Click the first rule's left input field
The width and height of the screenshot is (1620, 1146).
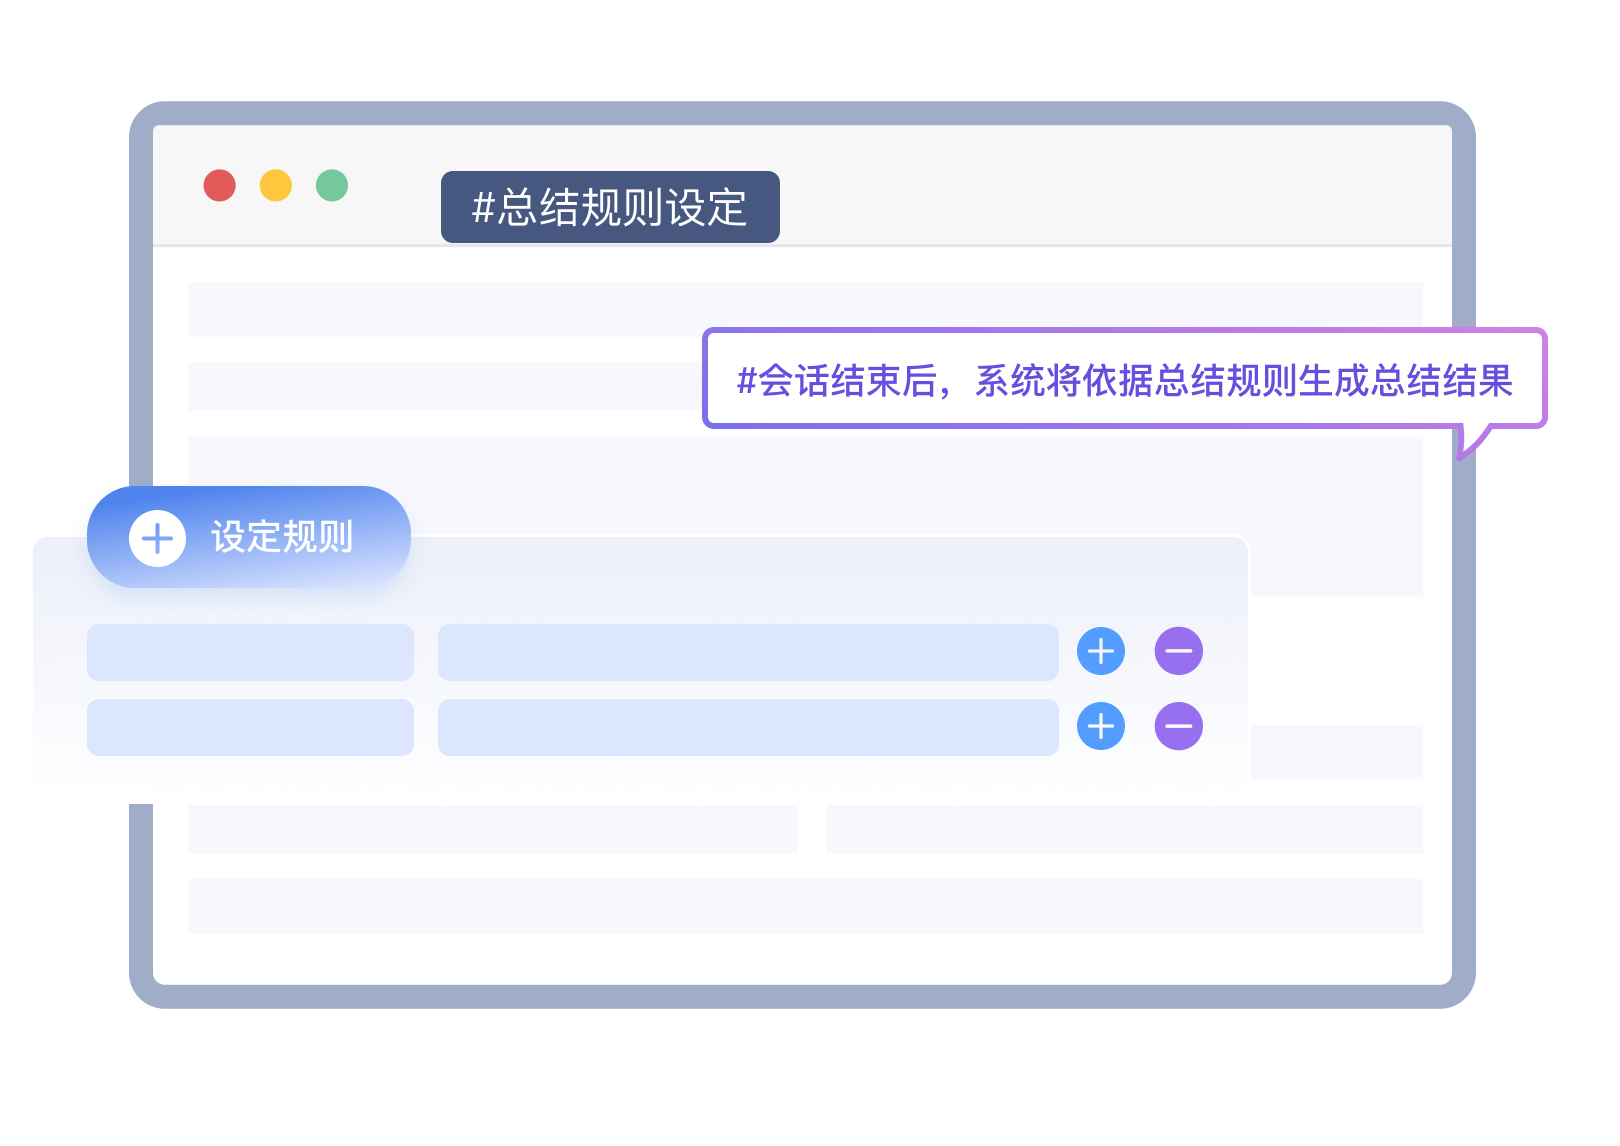point(250,652)
